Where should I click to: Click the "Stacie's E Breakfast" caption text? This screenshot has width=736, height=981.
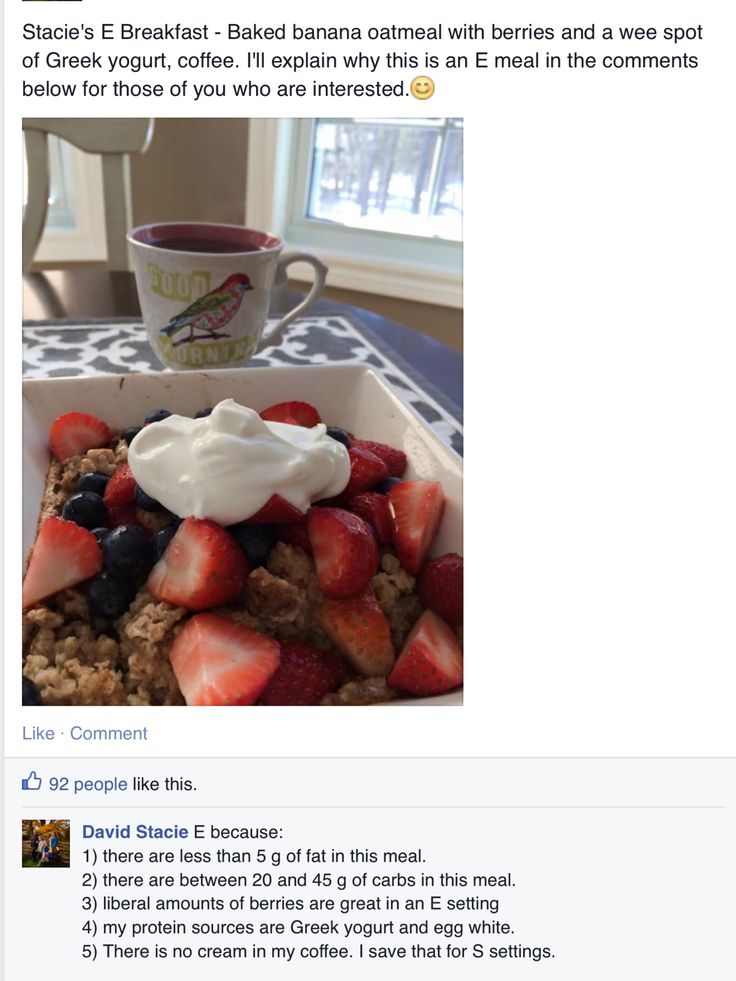116,33
